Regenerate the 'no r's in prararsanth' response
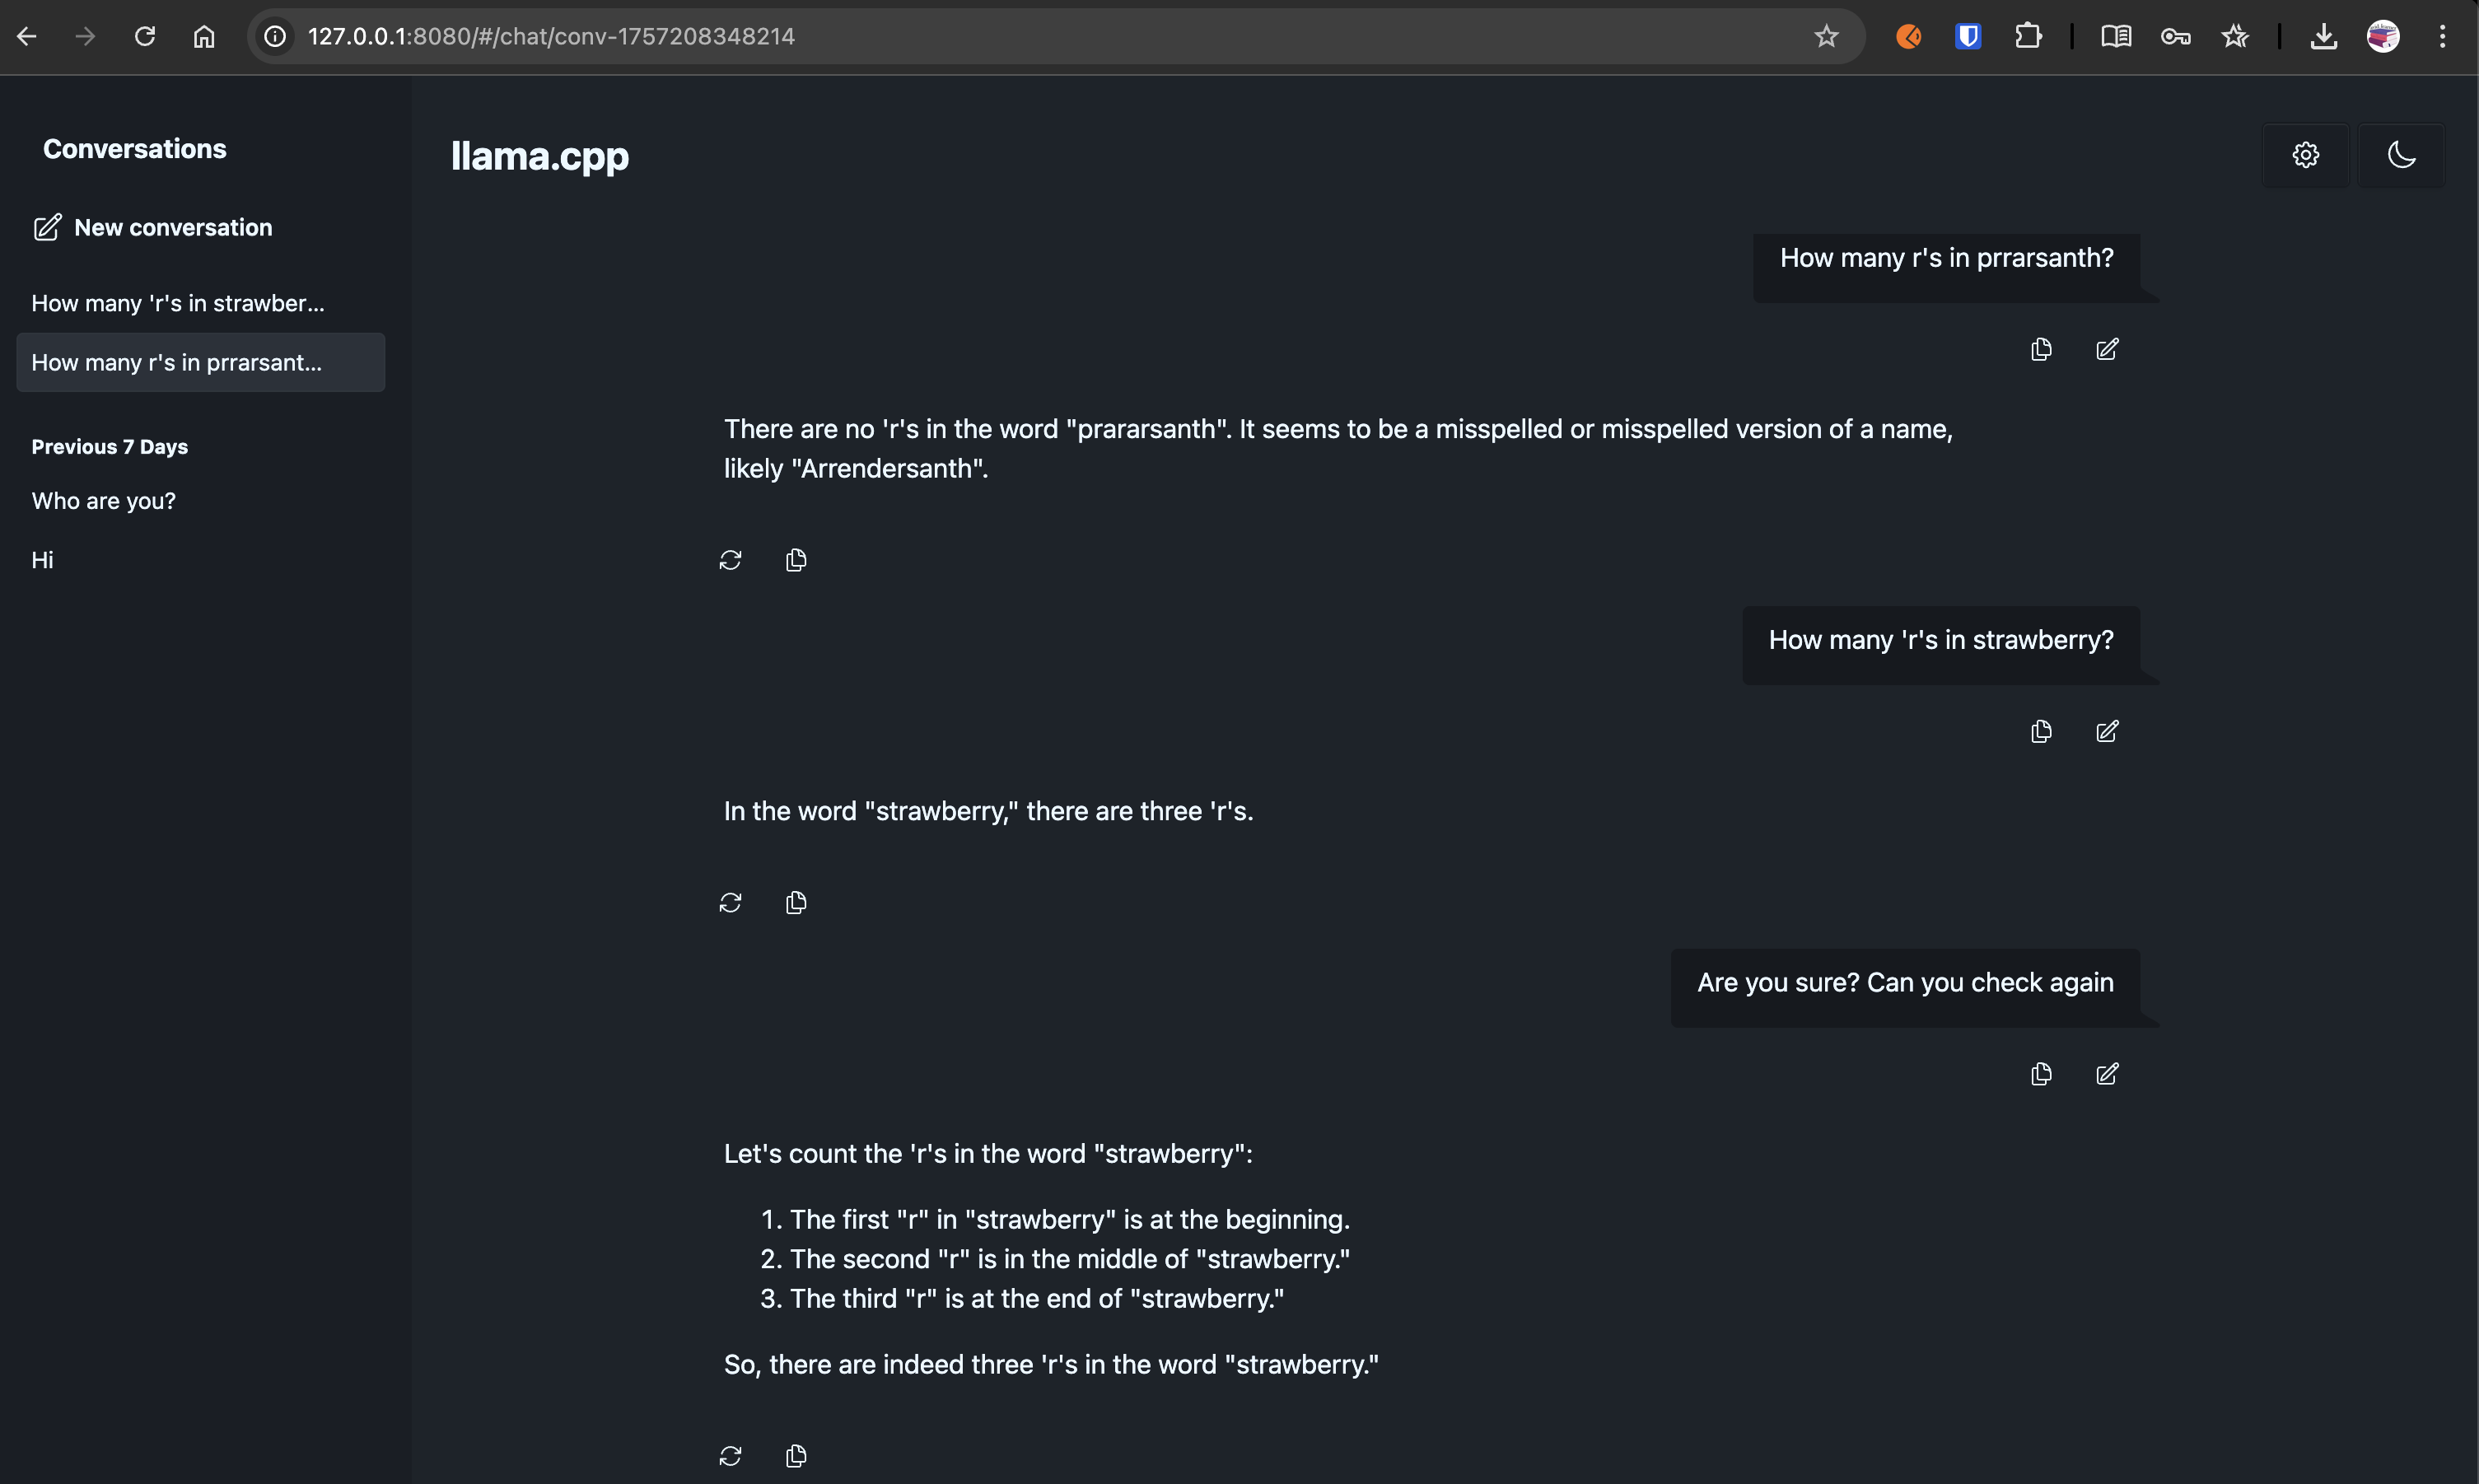Viewport: 2479px width, 1484px height. pos(730,560)
